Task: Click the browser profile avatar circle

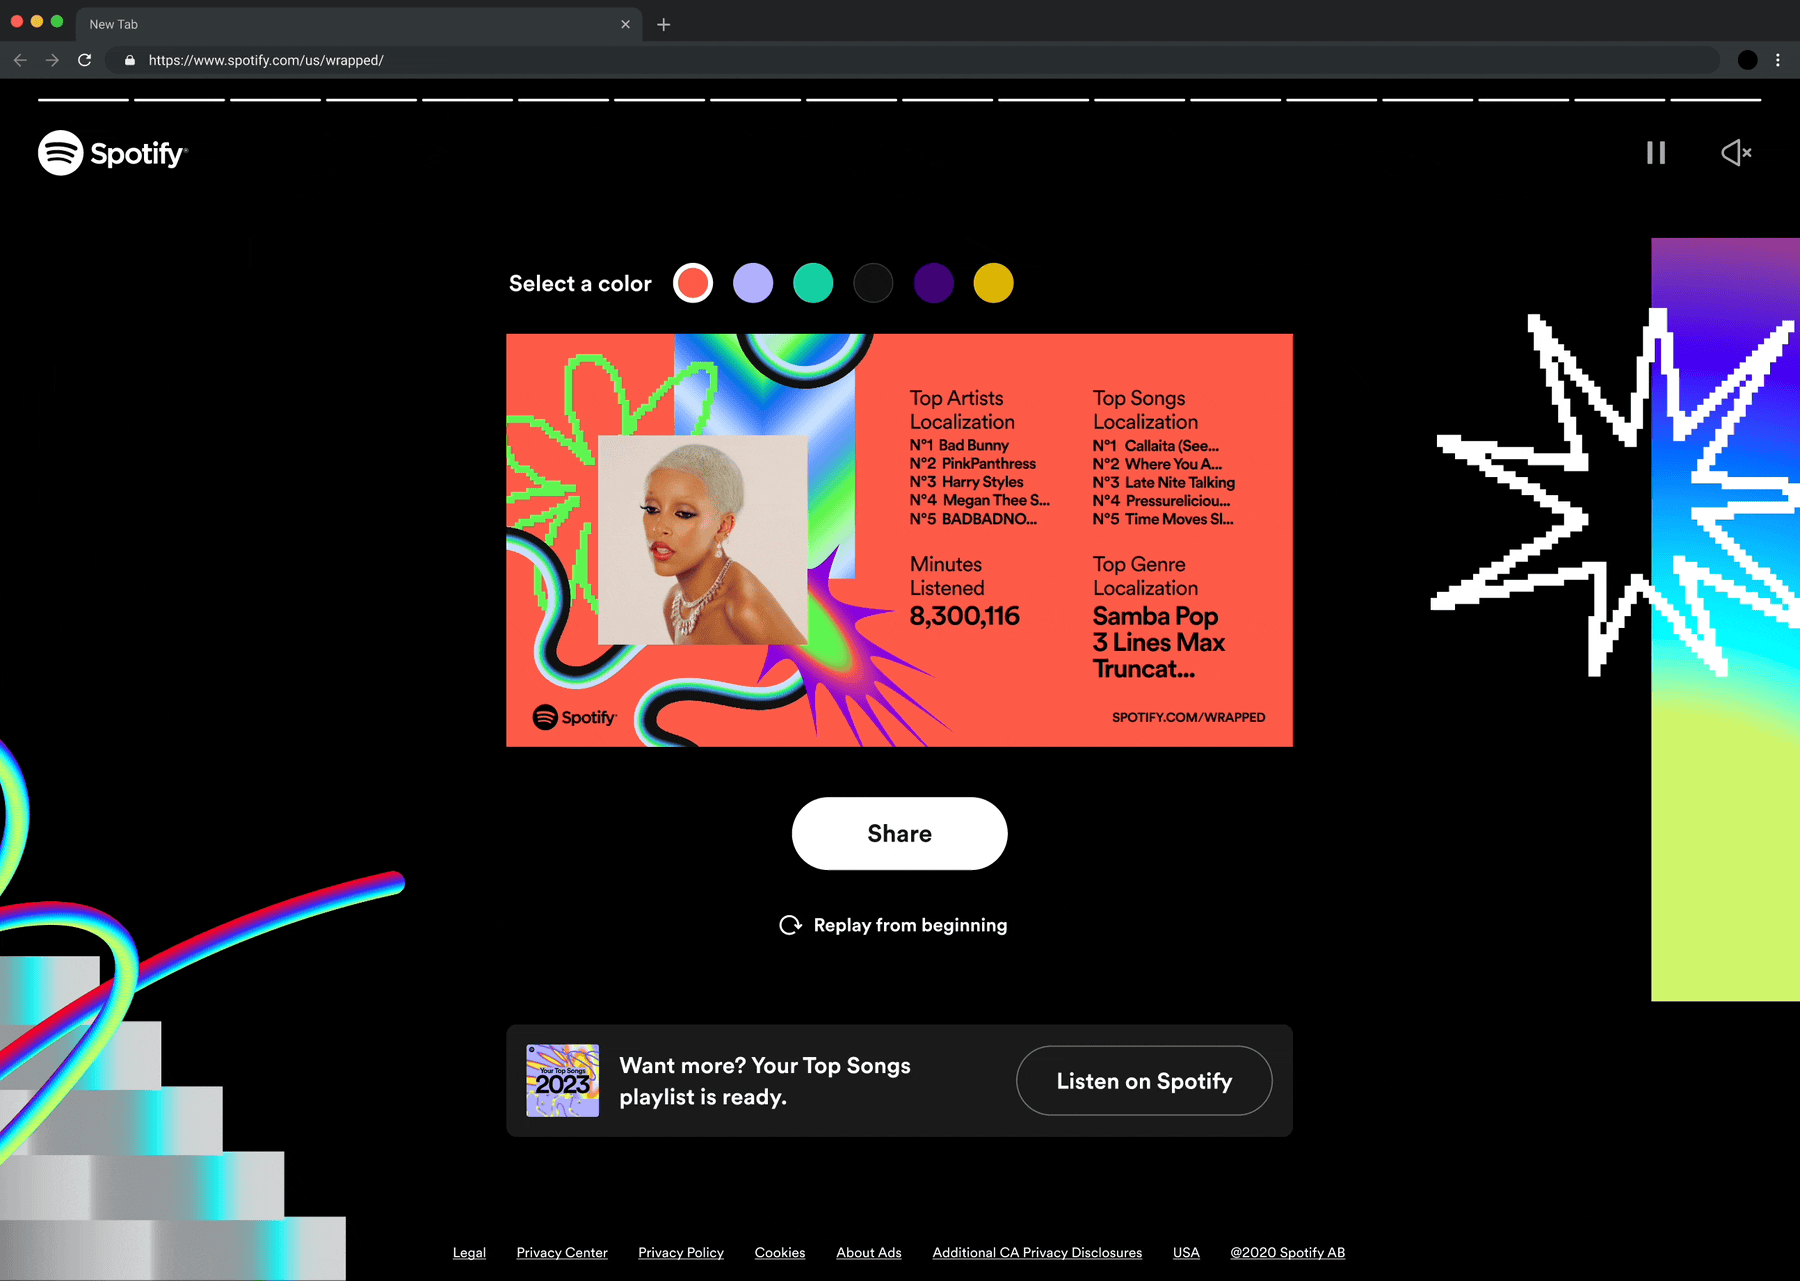Action: [1747, 60]
